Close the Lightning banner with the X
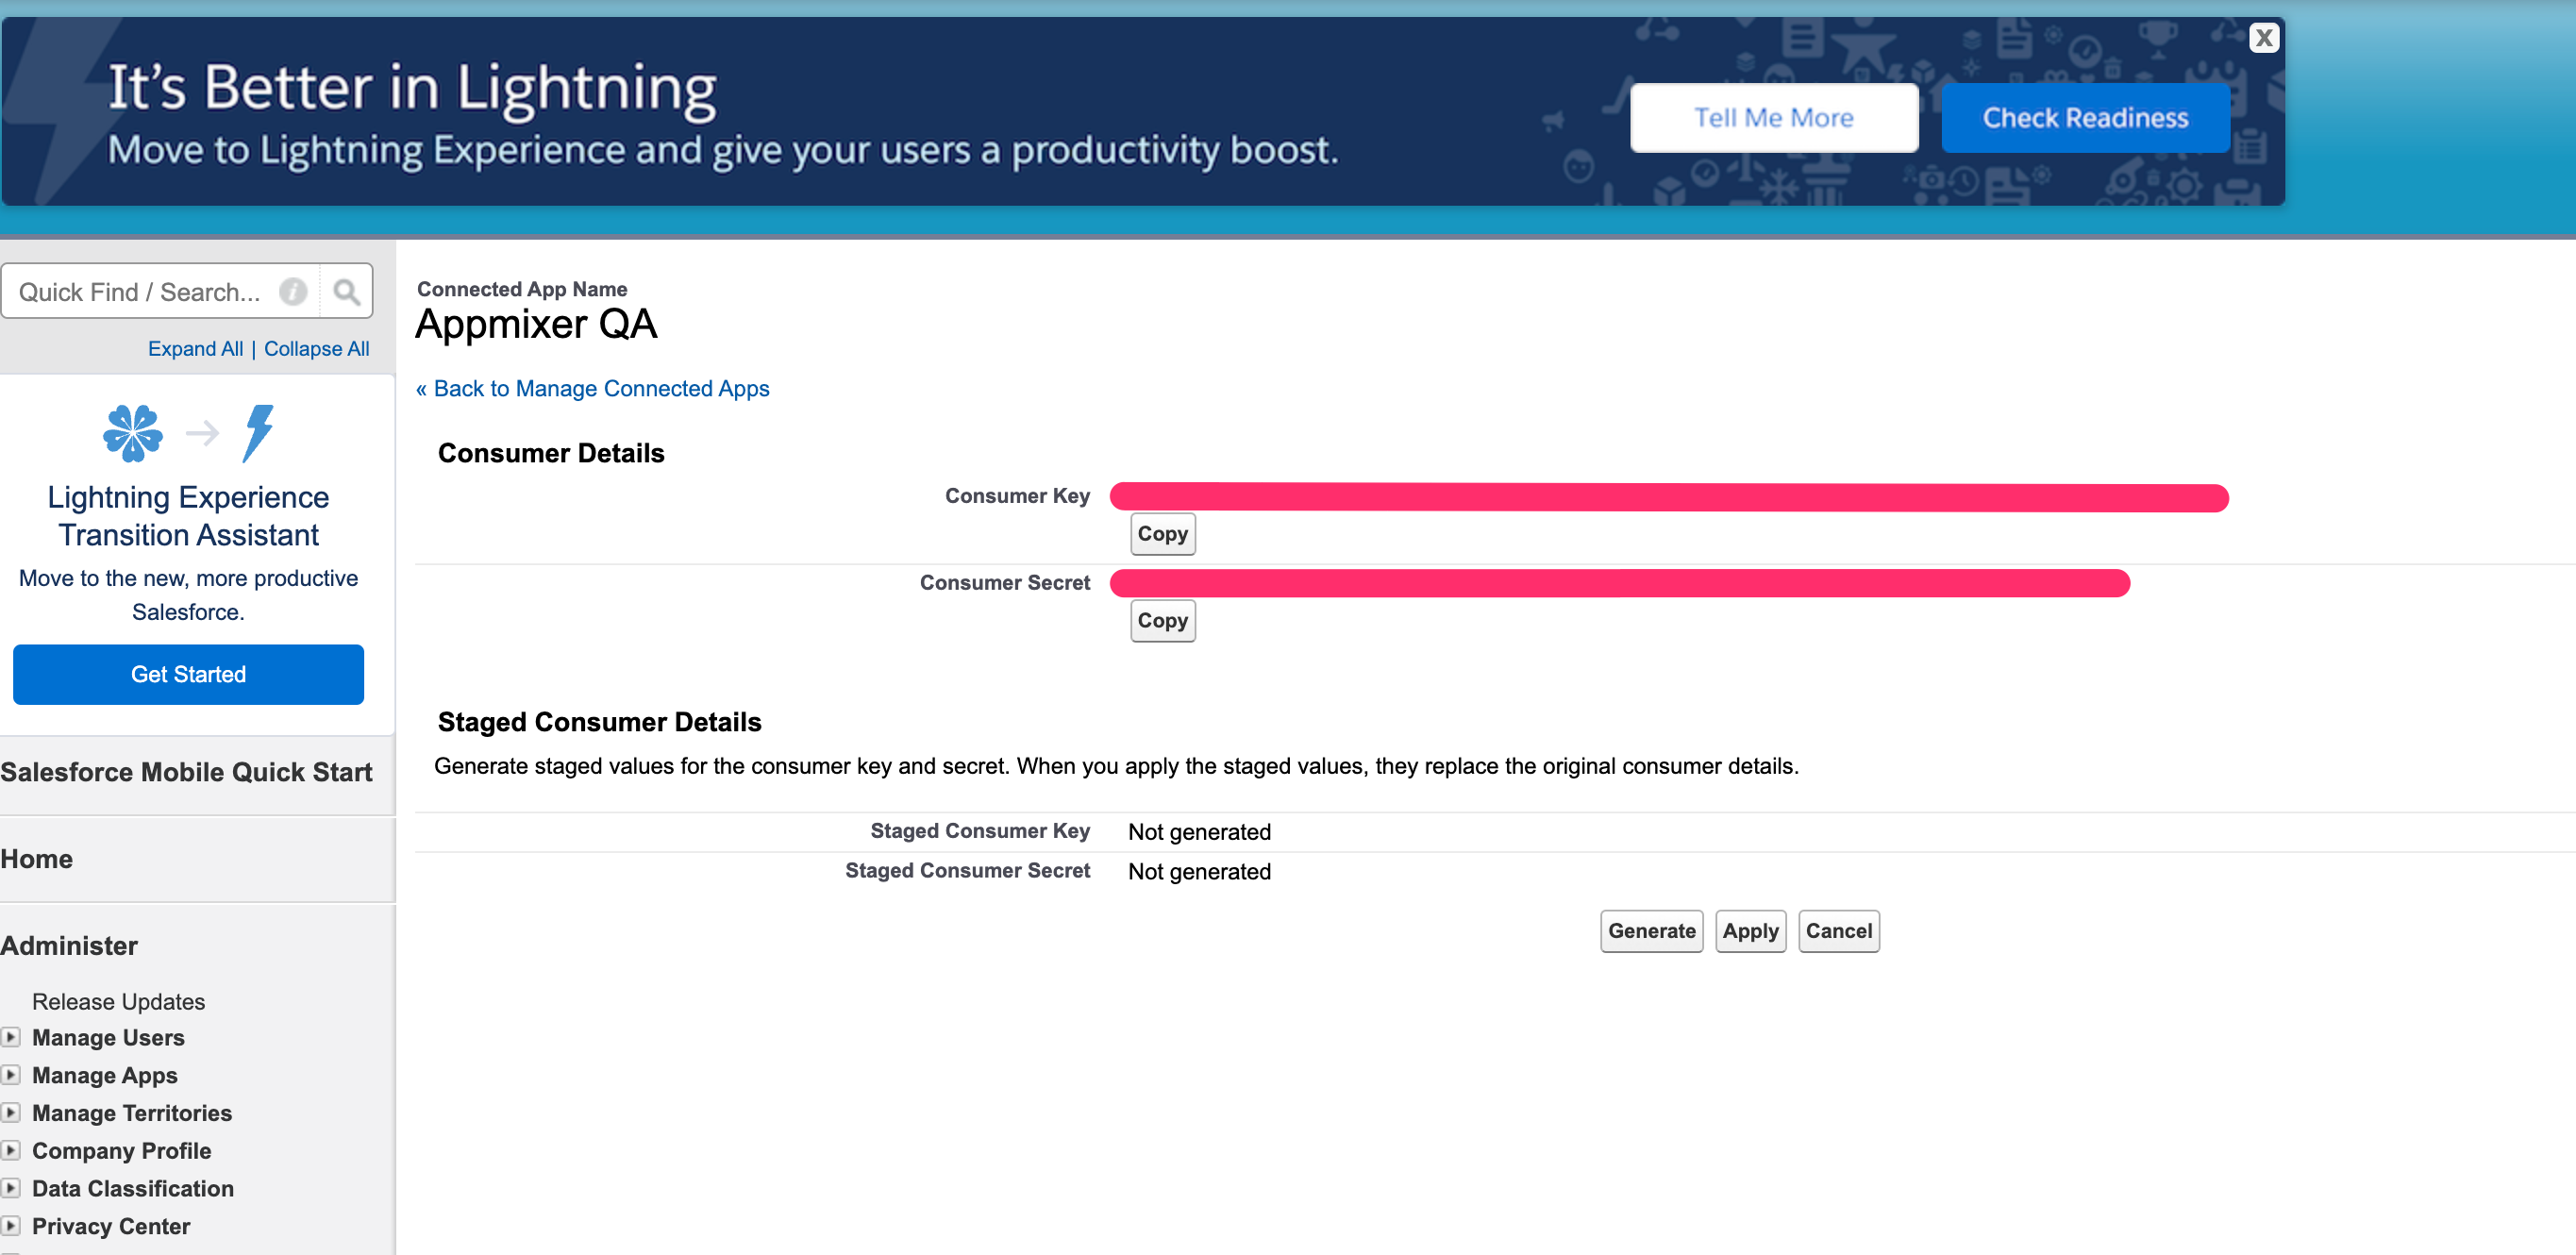 pyautogui.click(x=2264, y=38)
